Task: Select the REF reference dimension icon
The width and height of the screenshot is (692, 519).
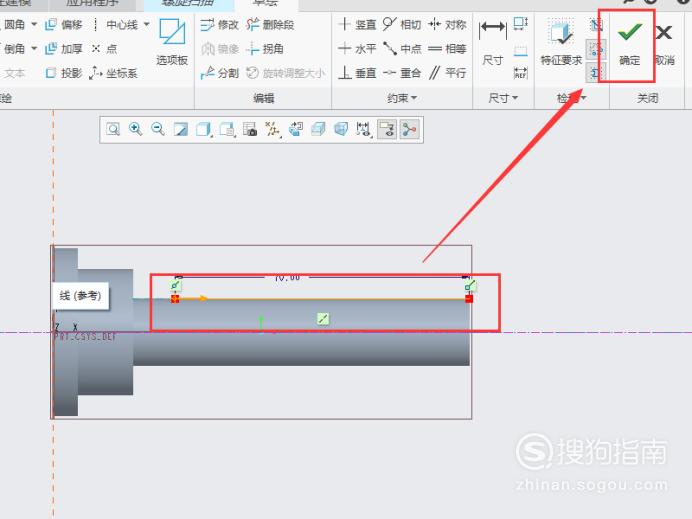Action: tap(521, 73)
